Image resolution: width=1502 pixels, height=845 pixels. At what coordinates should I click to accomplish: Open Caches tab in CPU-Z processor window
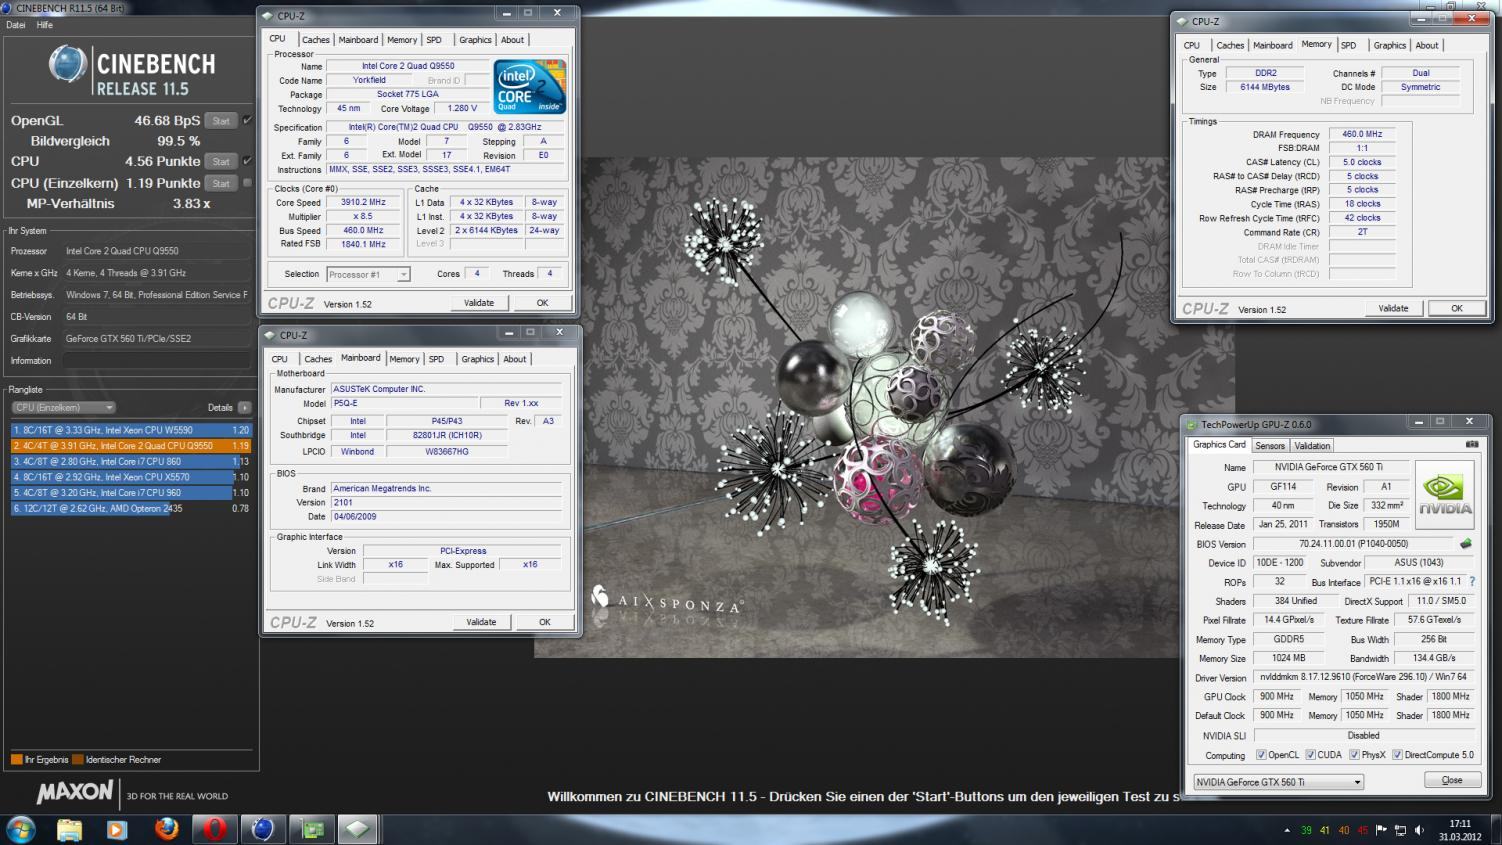[x=316, y=40]
